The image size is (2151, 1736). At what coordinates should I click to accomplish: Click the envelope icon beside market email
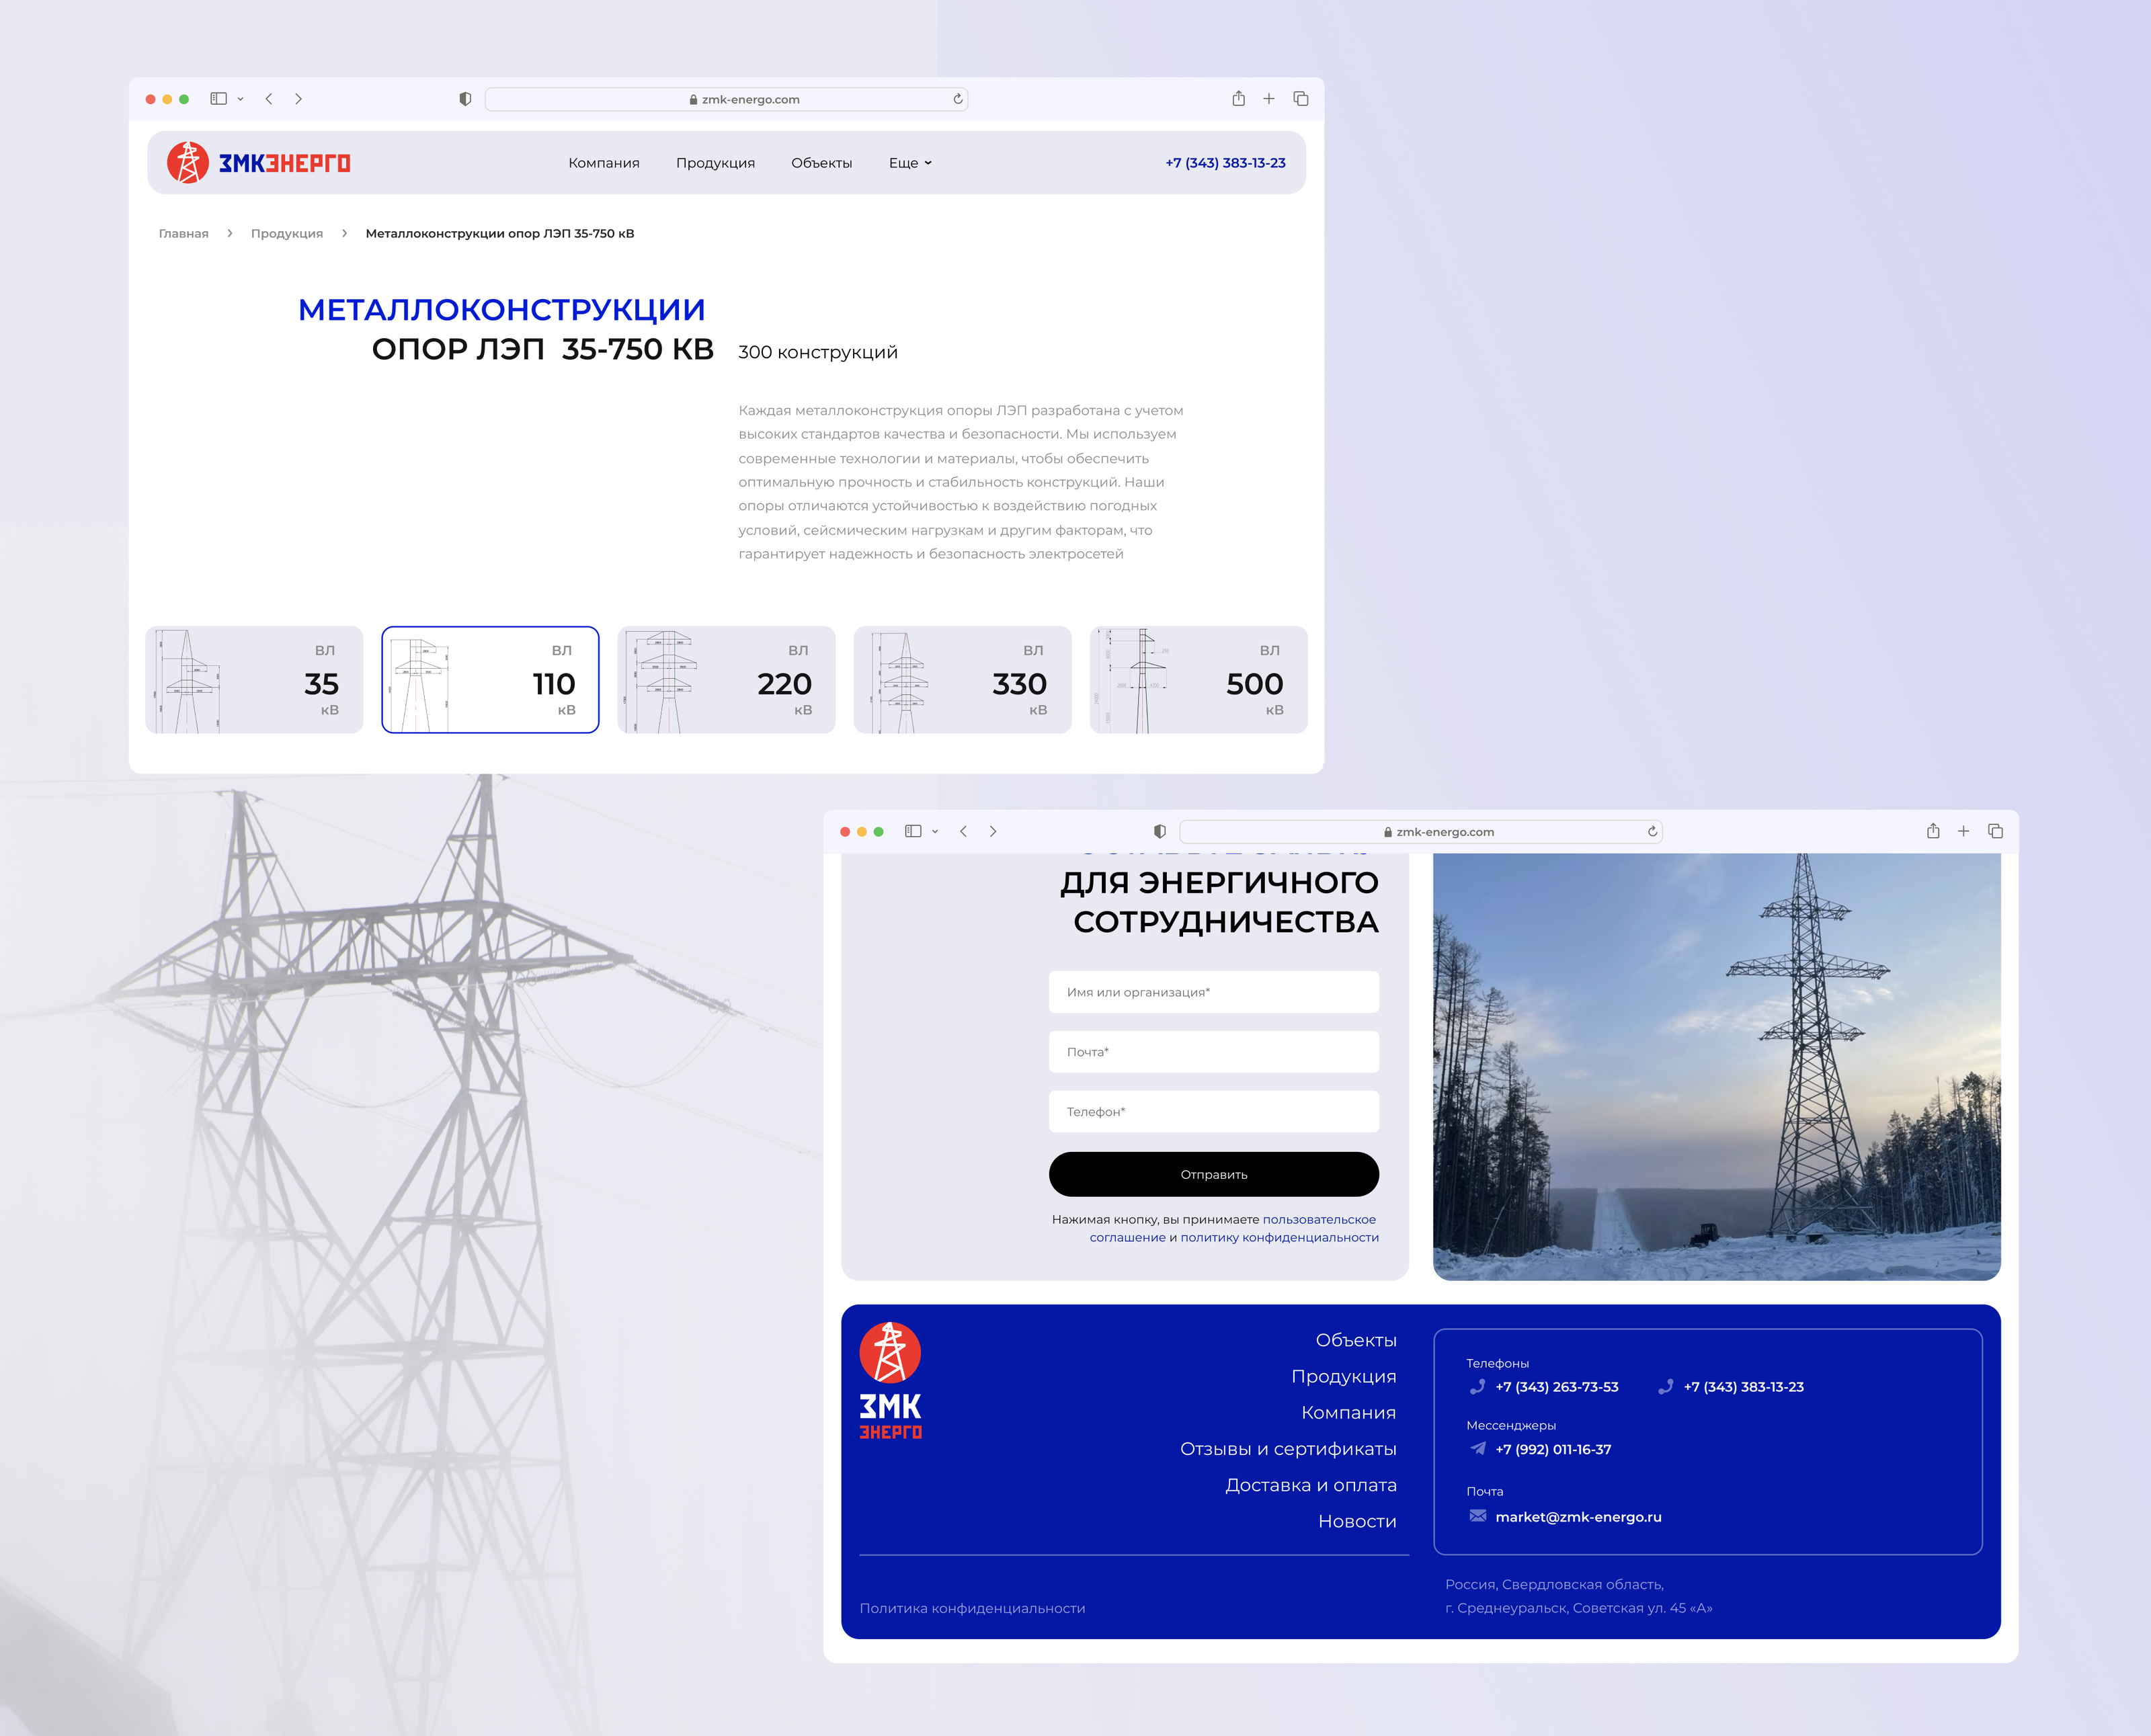tap(1477, 1516)
